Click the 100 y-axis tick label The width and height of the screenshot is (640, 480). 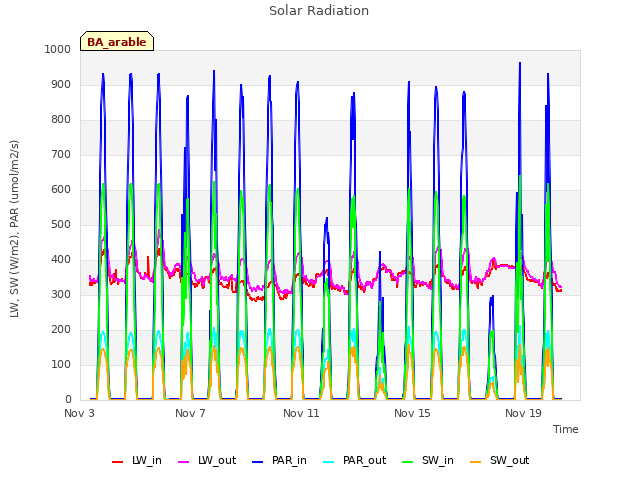pyautogui.click(x=61, y=364)
